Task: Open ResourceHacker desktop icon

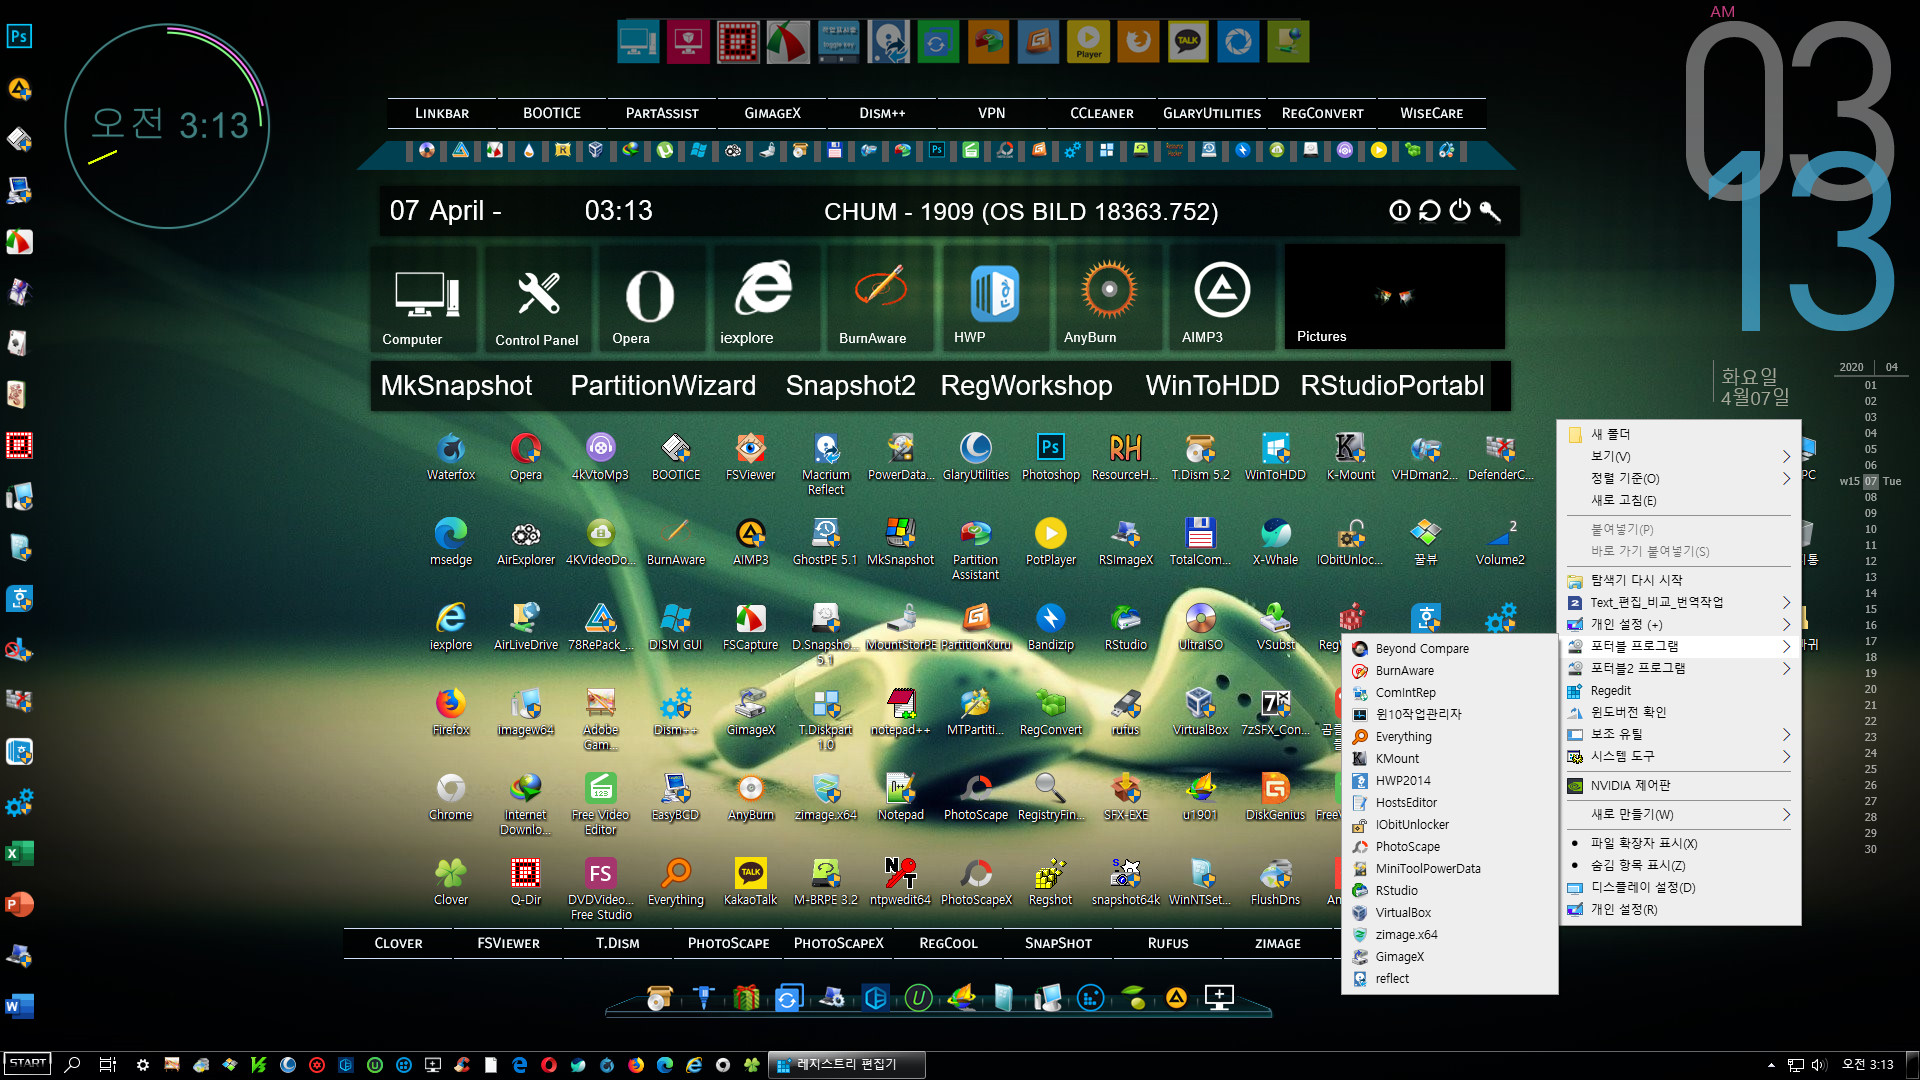Action: pos(1125,457)
